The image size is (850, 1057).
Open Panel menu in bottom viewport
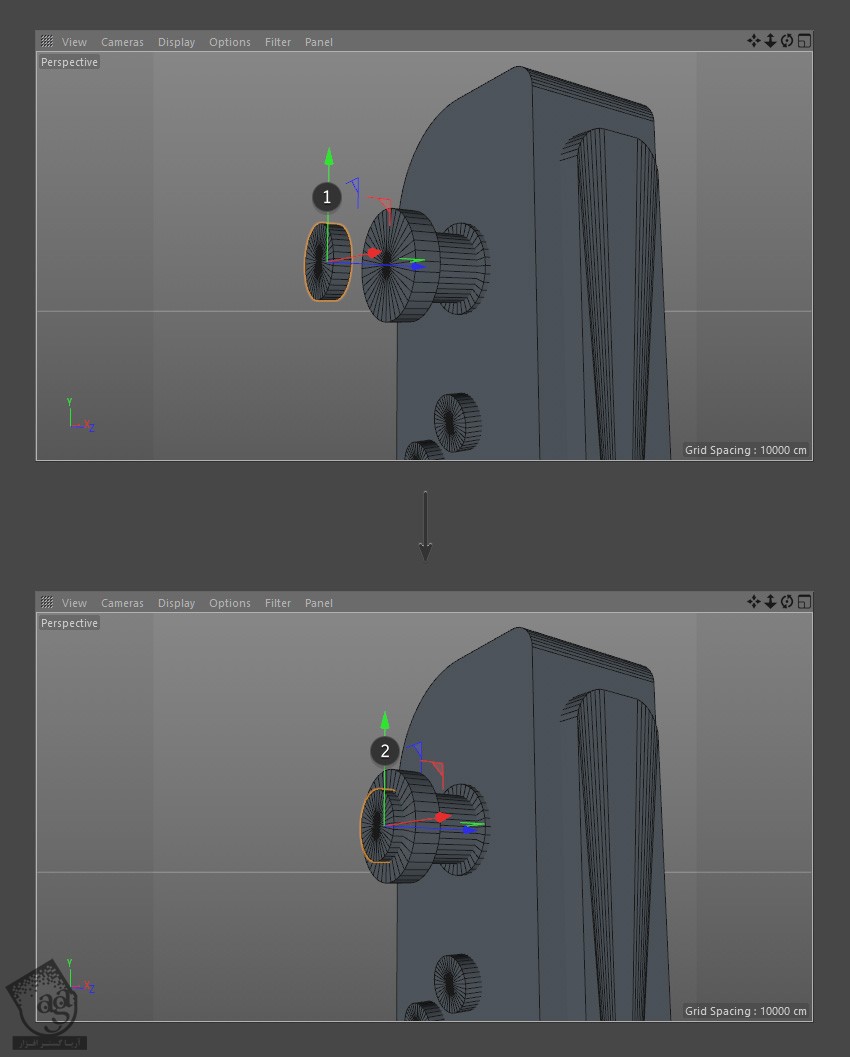[318, 603]
